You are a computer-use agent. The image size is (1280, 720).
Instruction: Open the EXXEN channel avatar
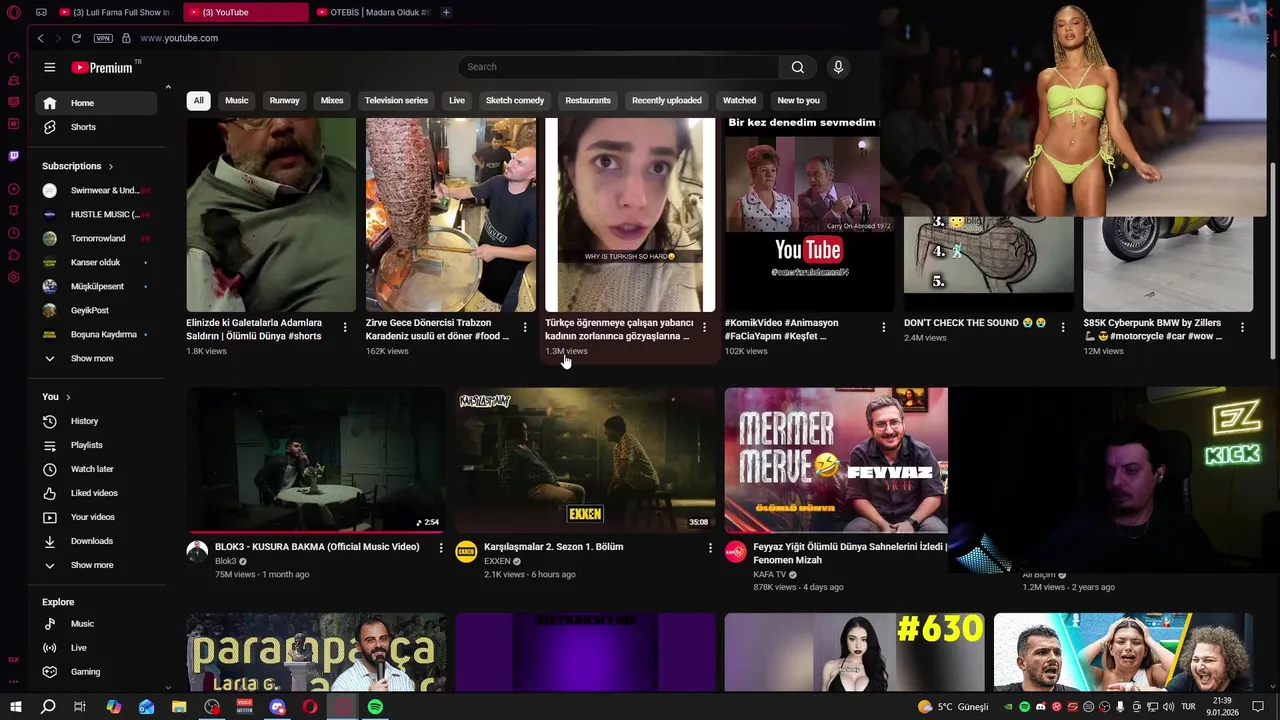tap(467, 552)
